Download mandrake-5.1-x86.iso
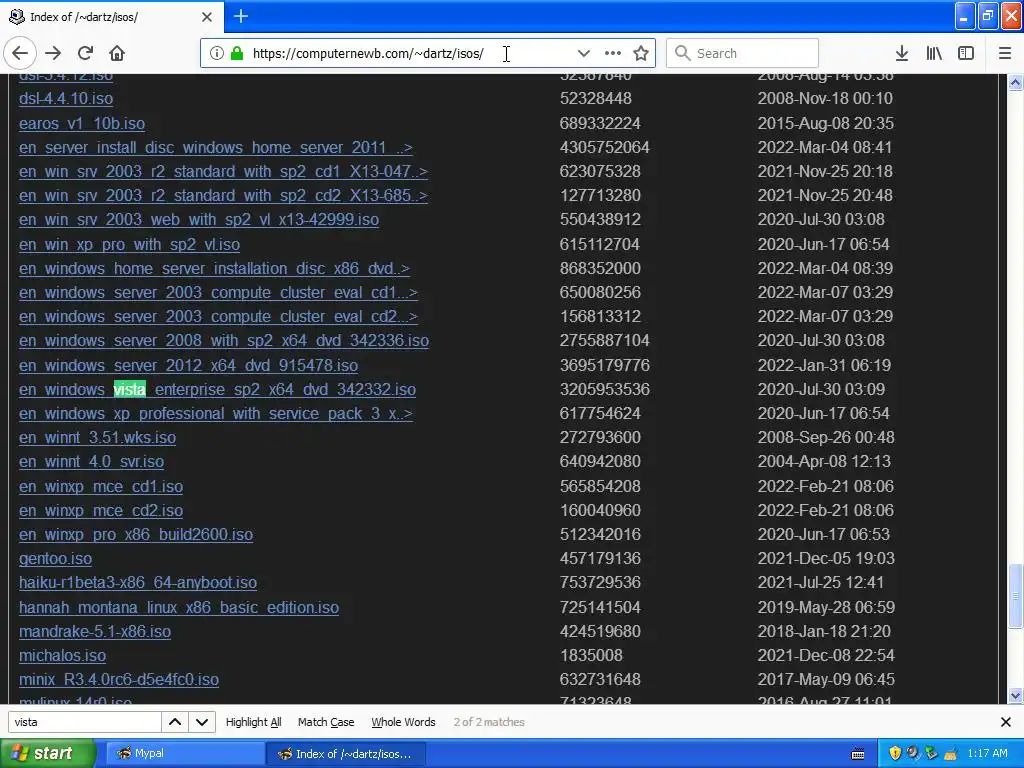 click(95, 632)
